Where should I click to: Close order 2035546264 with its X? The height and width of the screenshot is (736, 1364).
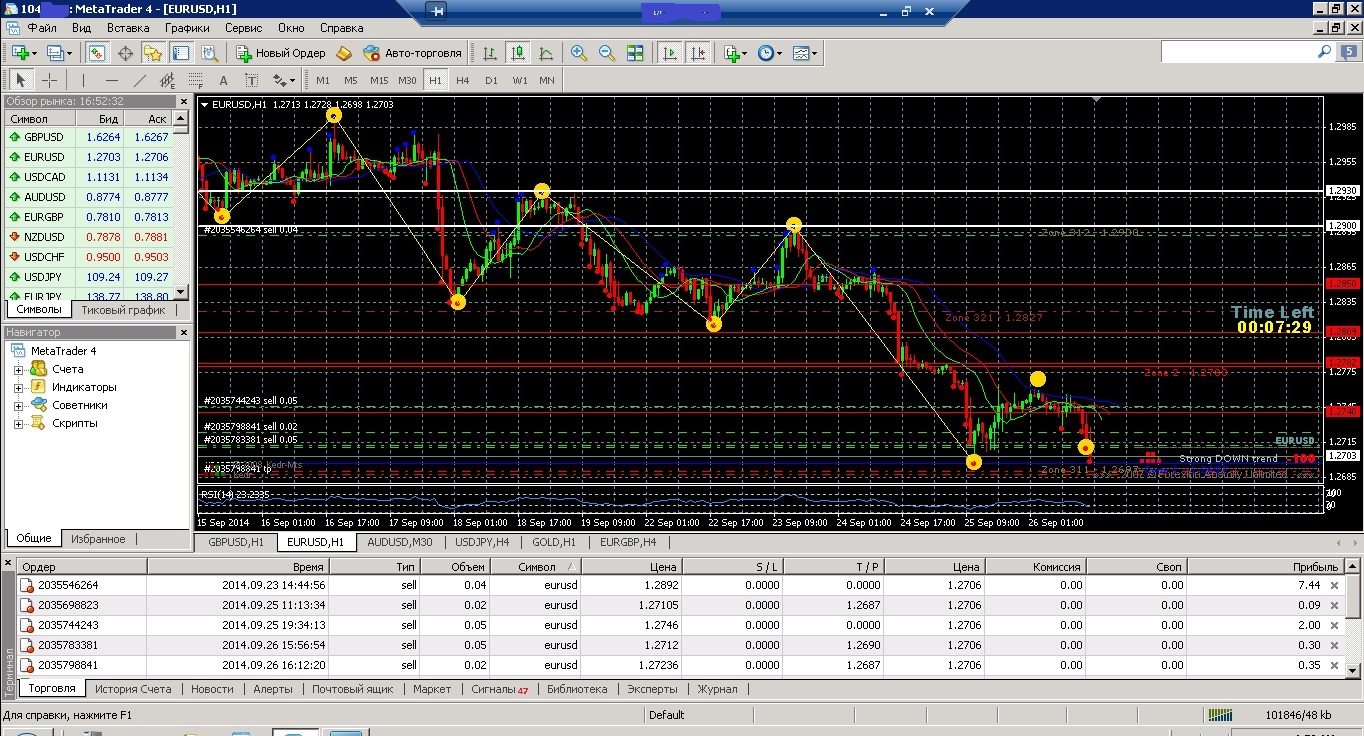(x=1333, y=585)
